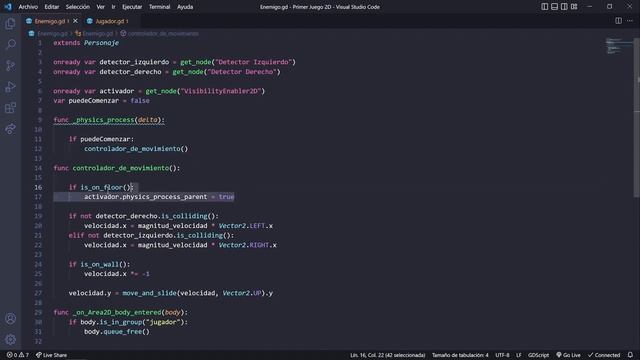Image resolution: width=640 pixels, height=360 pixels.
Task: Open the Selección menu
Action: click(x=78, y=7)
